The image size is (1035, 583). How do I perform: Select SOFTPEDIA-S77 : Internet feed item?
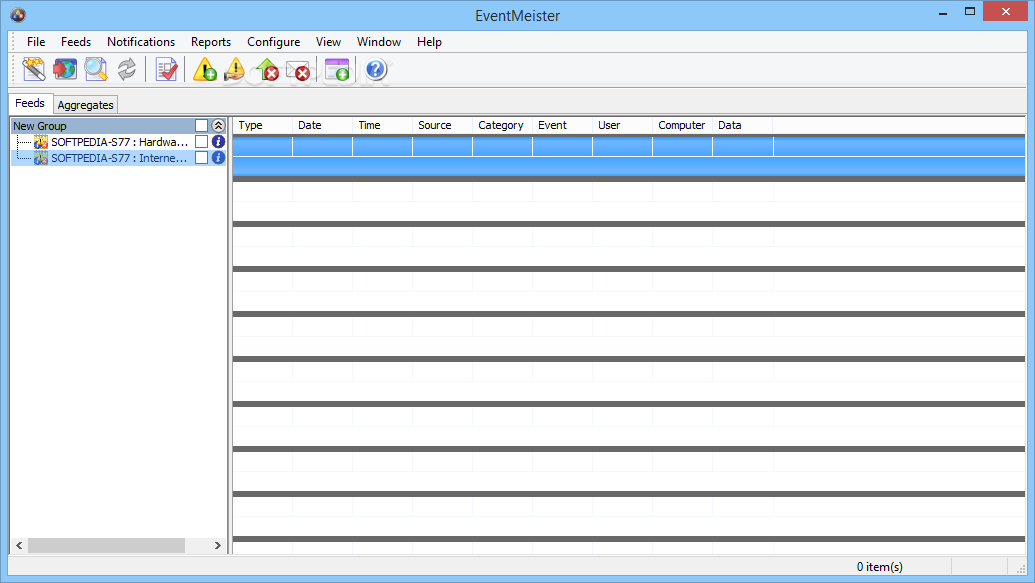119,158
